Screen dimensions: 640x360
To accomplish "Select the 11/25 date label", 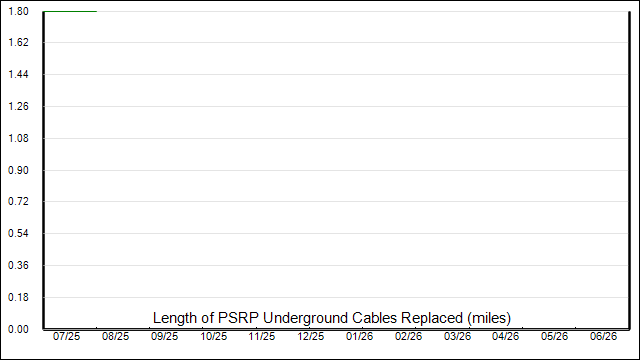I will (262, 336).
